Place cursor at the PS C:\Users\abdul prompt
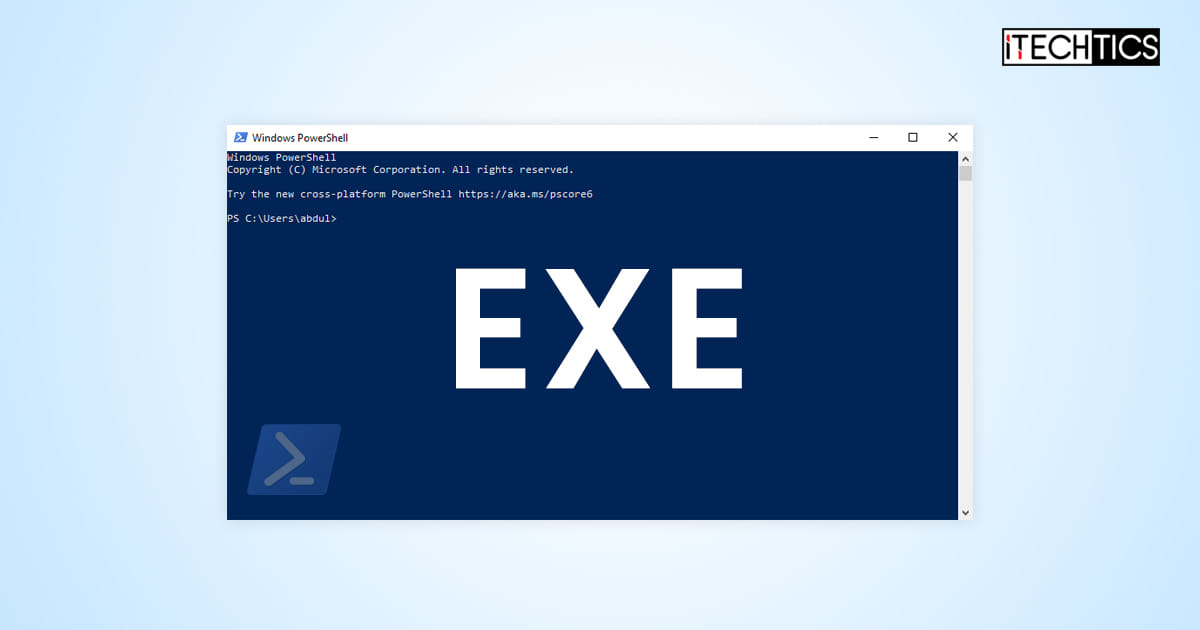Viewport: 1200px width, 630px height. coord(282,218)
